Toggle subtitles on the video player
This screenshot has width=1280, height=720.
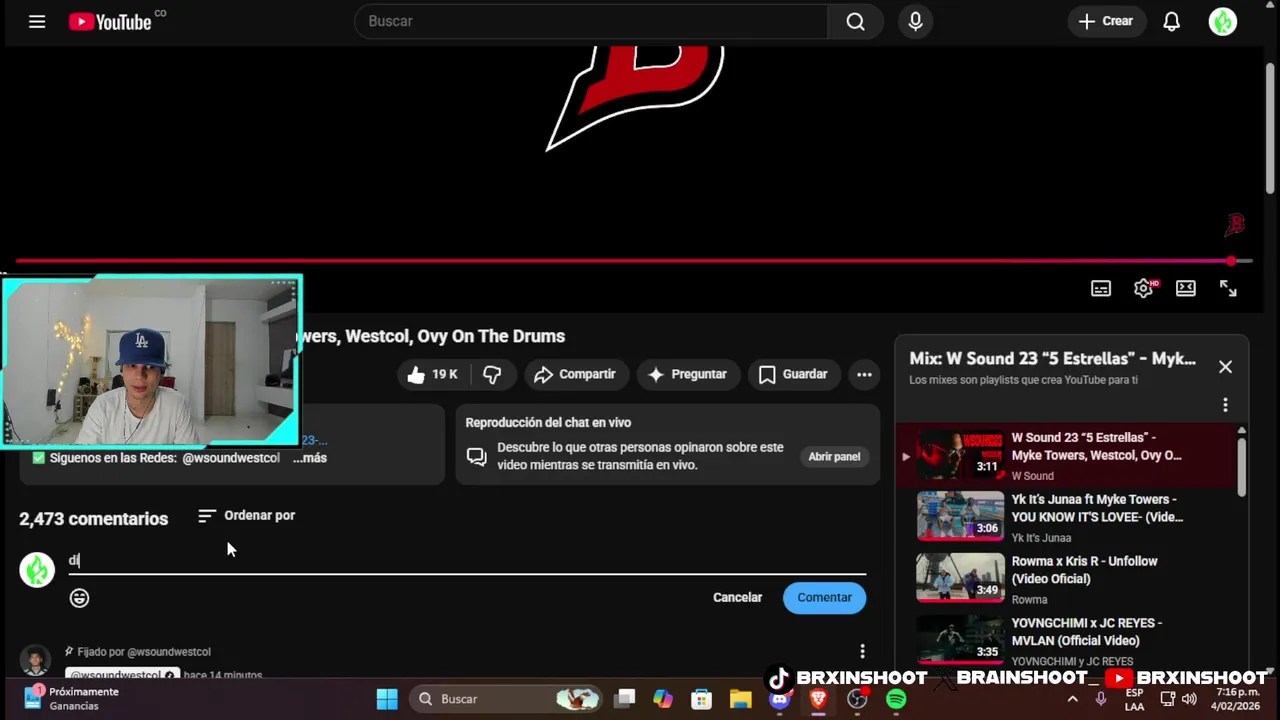click(1101, 288)
